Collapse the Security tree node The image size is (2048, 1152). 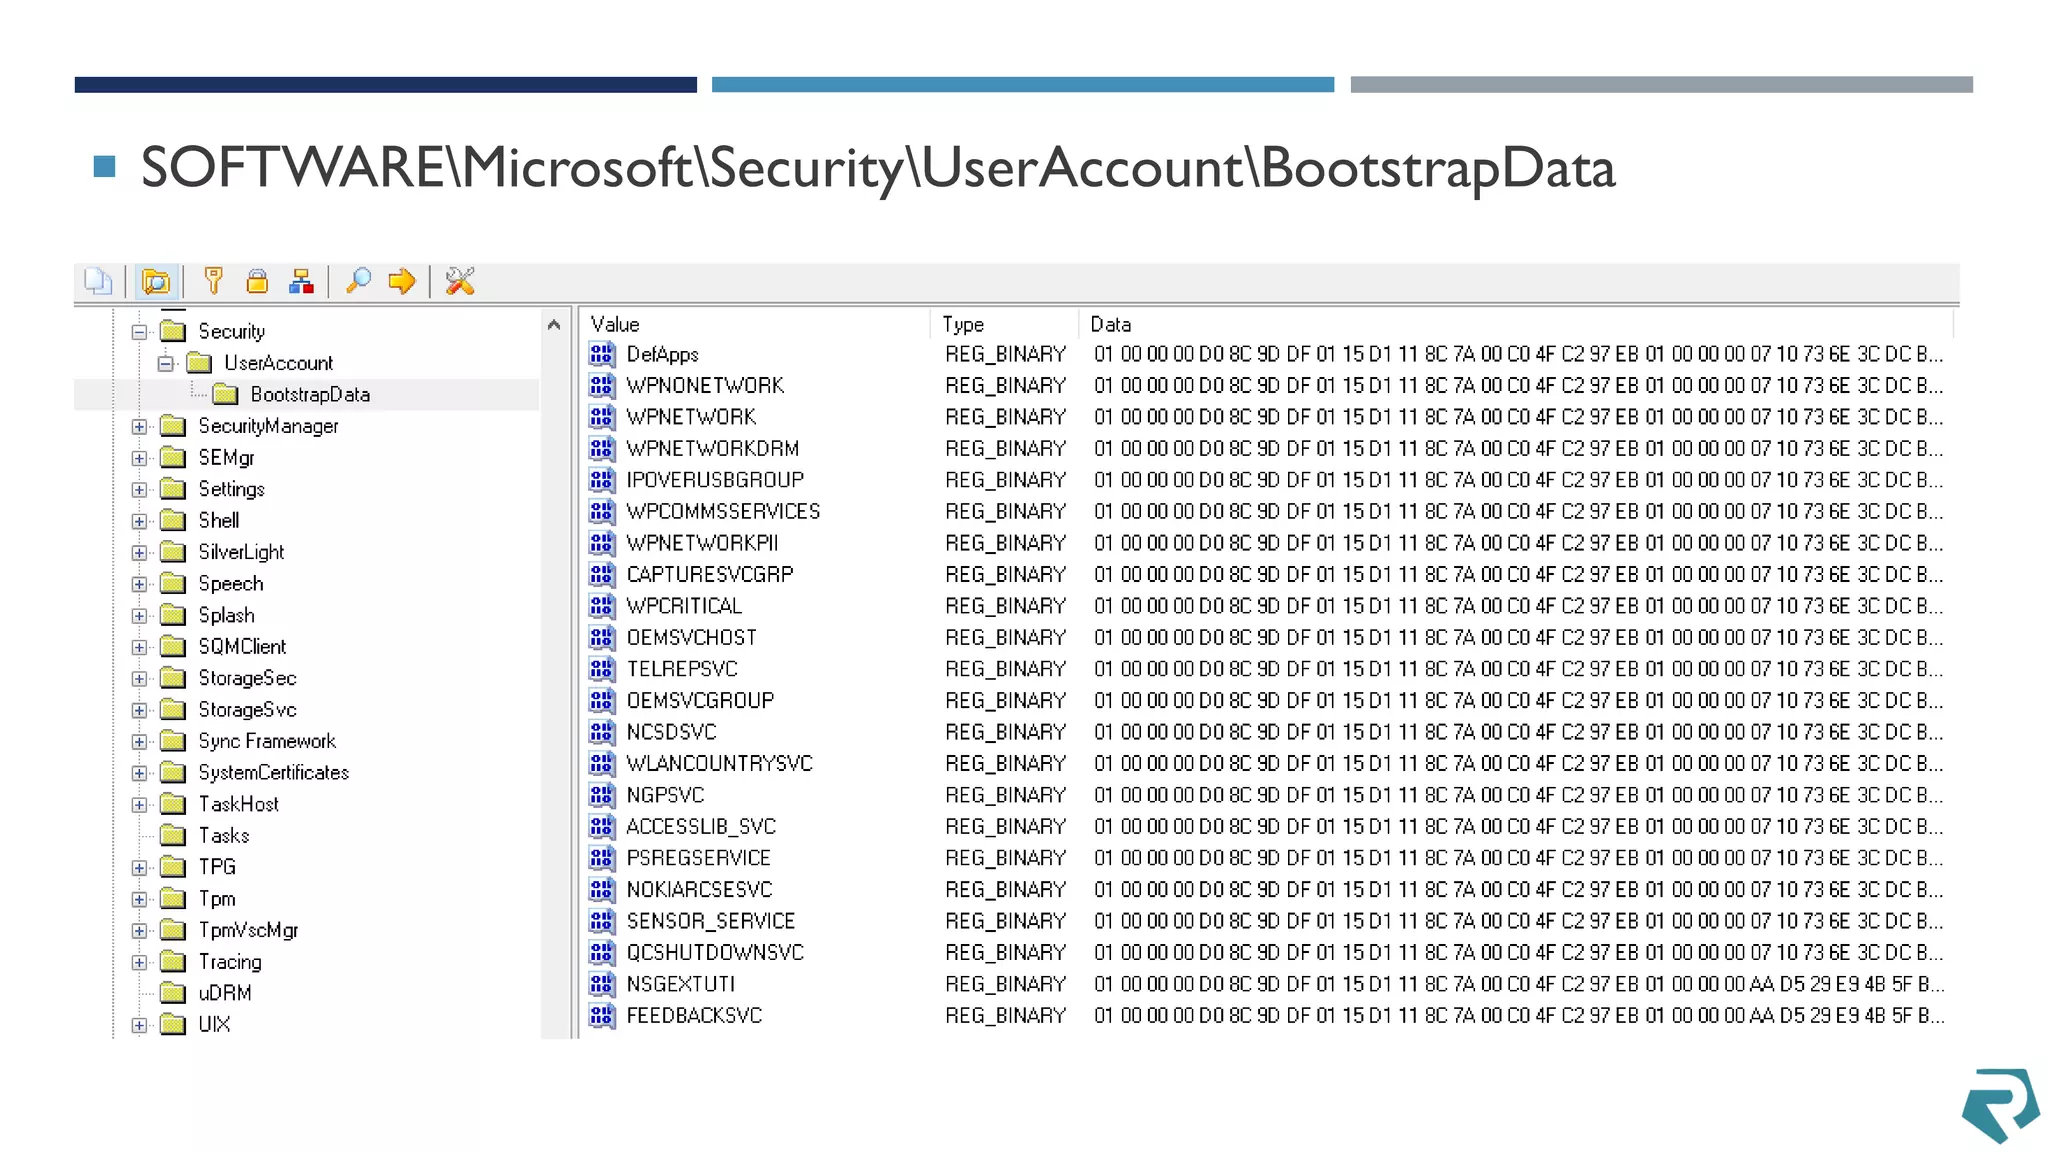(139, 331)
